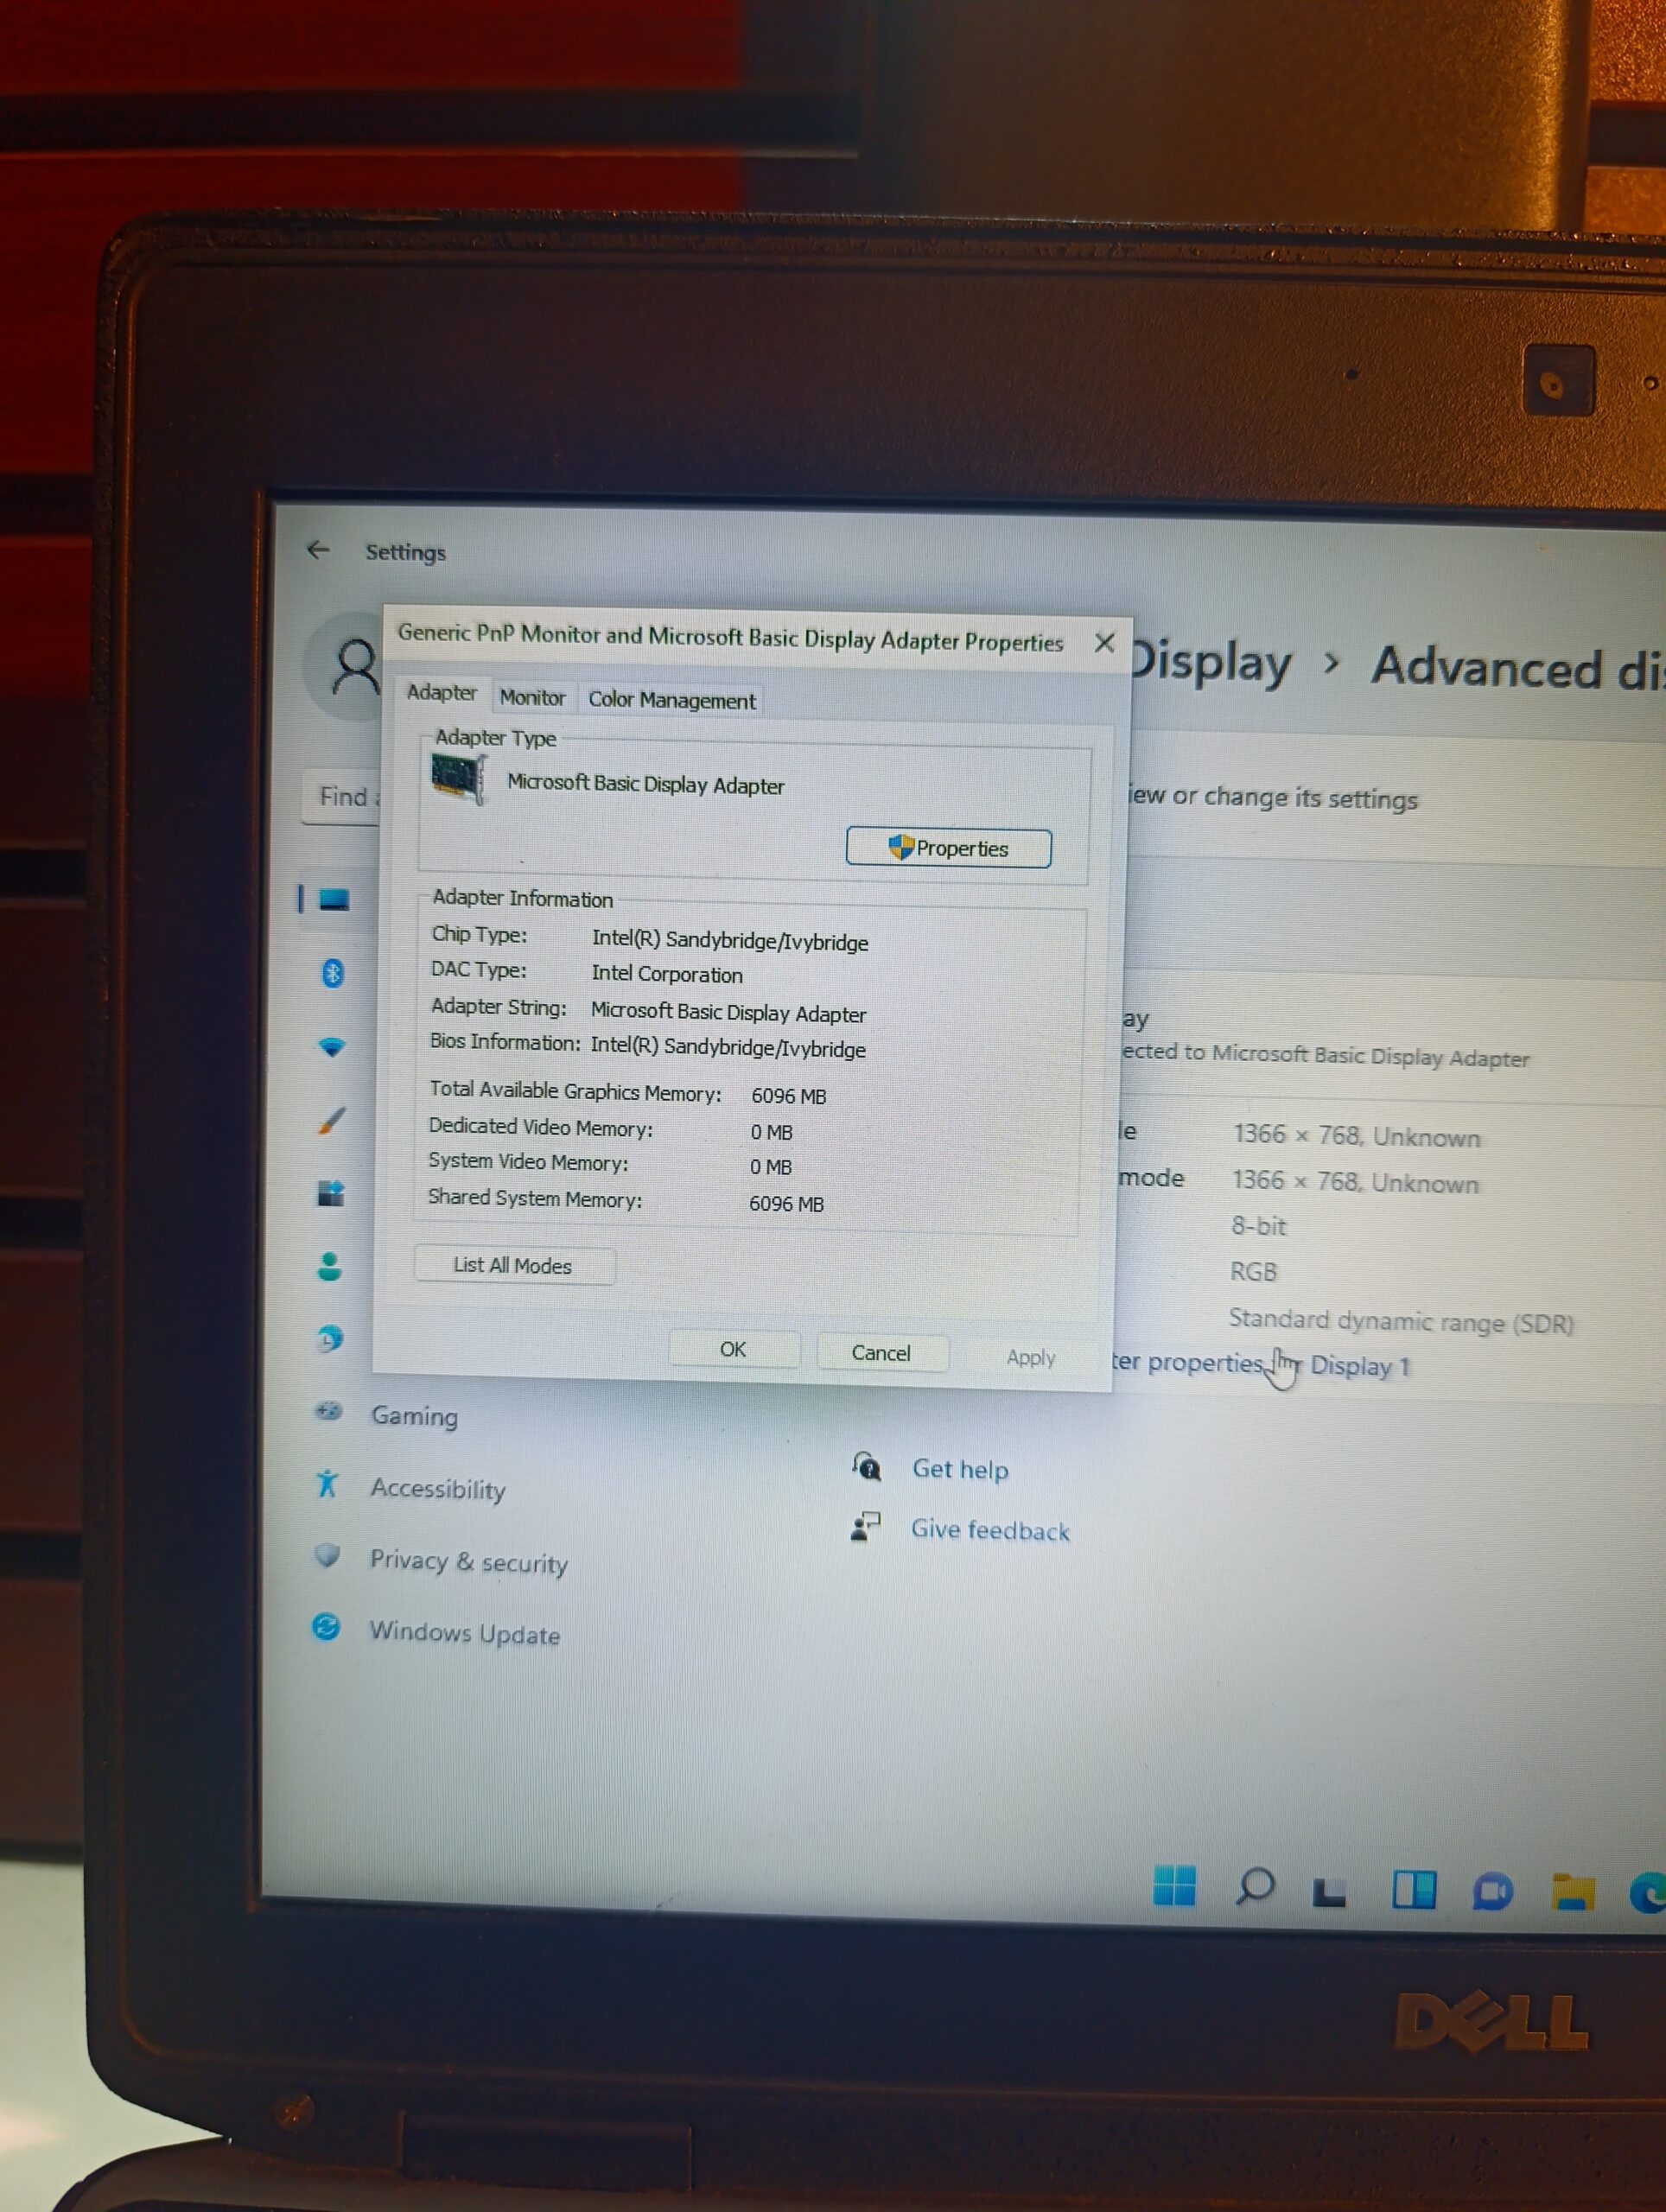Screen dimensions: 1666x2212
Task: Open the Windows Start button
Action: coord(1174,1886)
